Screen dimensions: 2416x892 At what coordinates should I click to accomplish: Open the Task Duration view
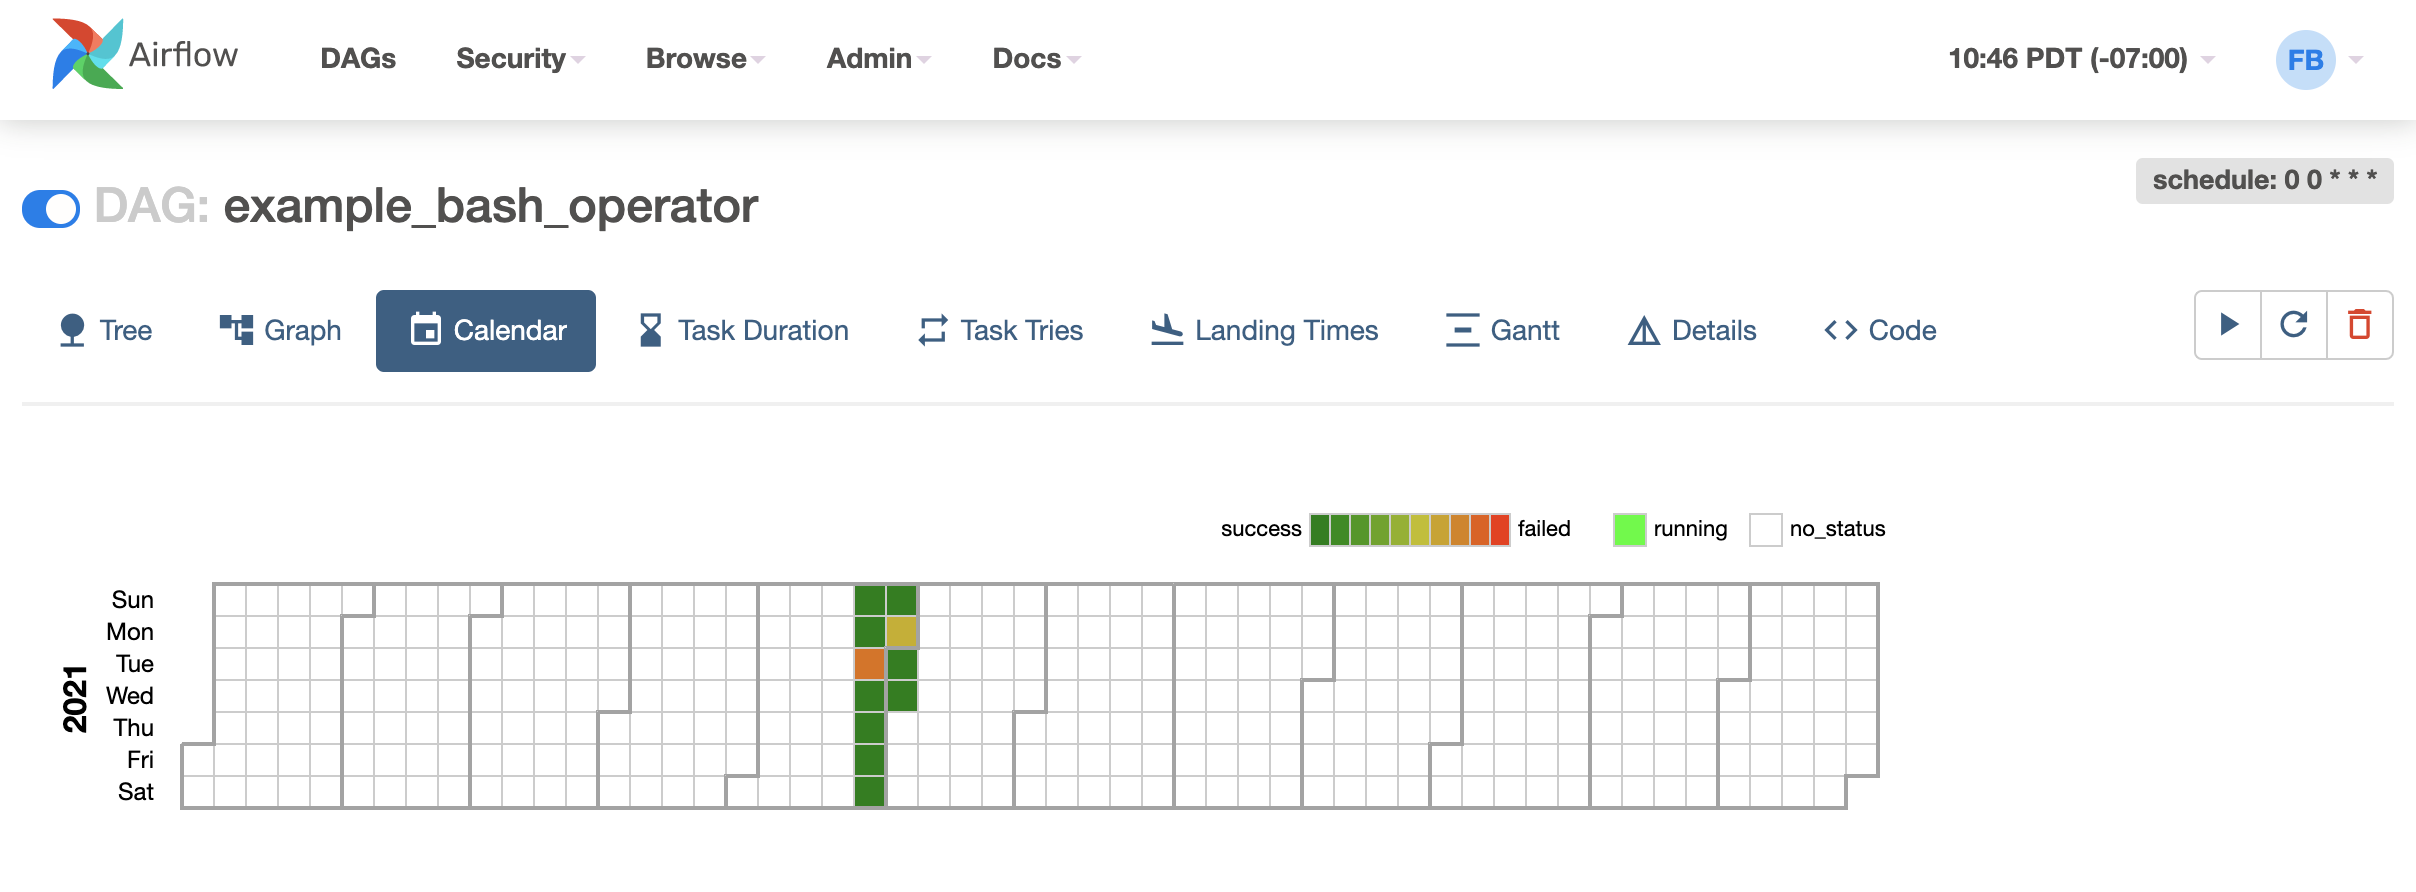point(744,331)
